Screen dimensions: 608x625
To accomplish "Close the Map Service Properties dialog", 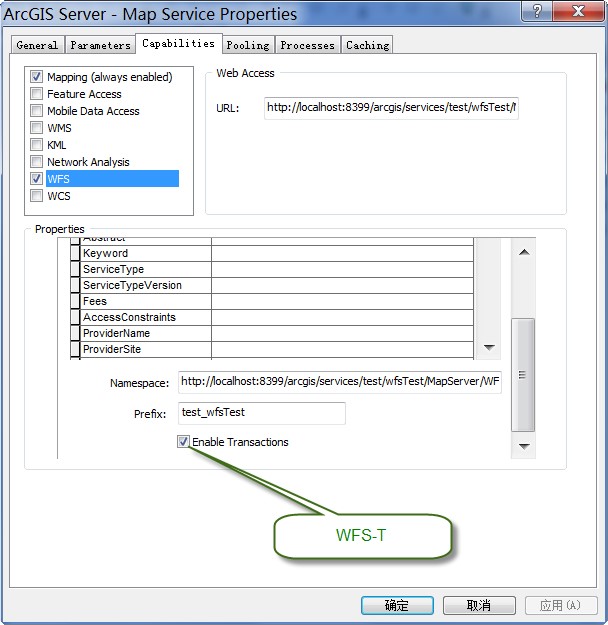I will coord(580,12).
